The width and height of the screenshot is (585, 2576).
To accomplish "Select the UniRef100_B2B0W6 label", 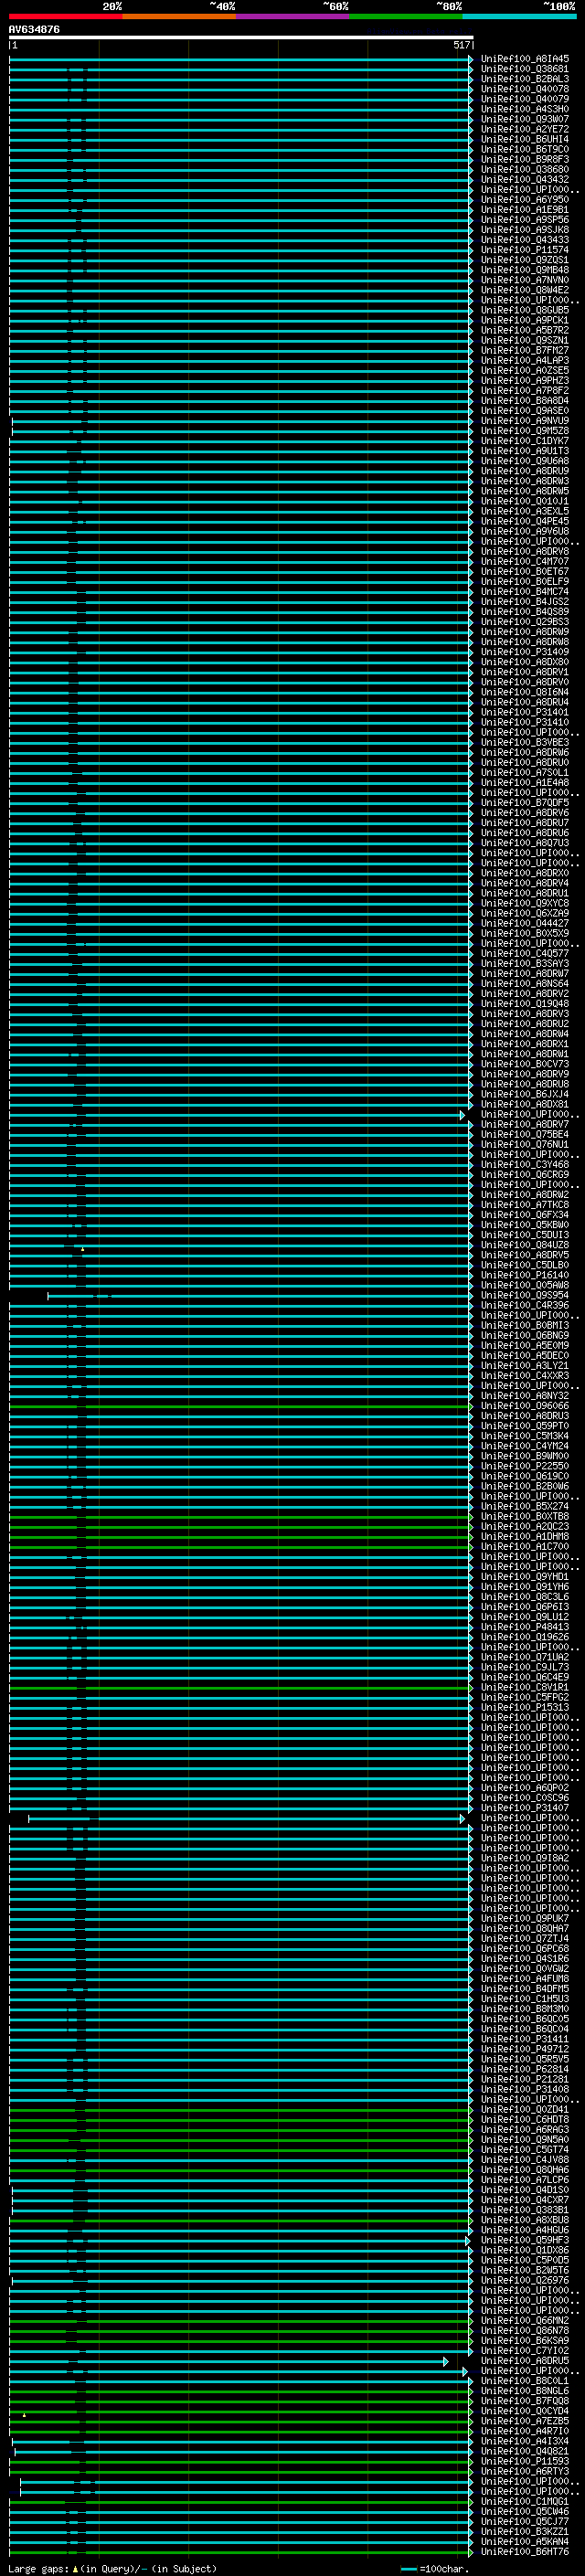I will coord(525,1486).
